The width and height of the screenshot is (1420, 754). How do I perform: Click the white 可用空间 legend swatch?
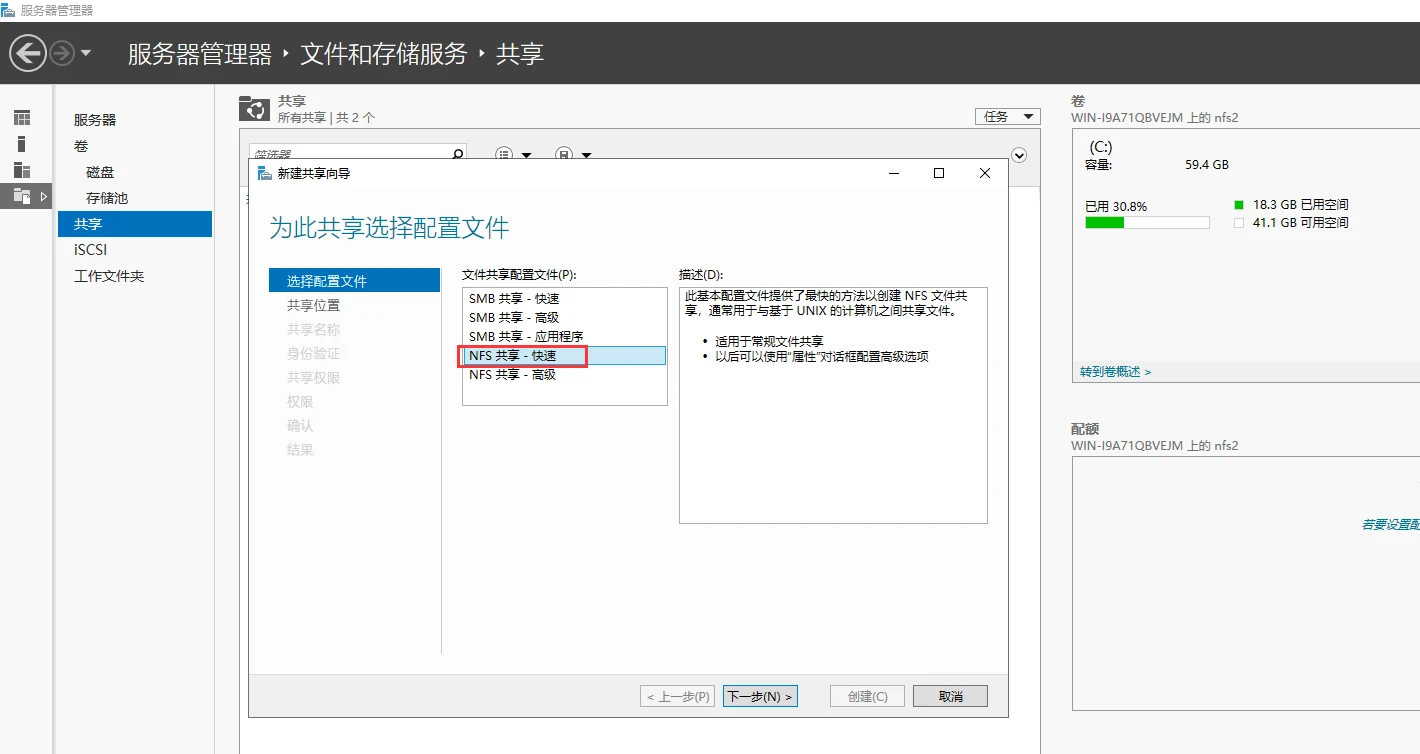point(1239,223)
